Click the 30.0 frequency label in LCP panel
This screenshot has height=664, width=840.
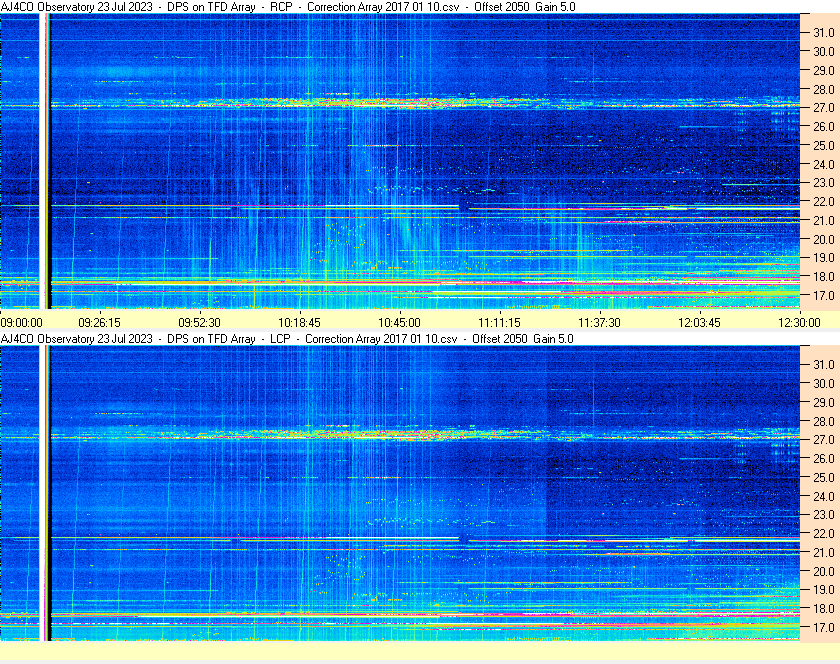pos(823,383)
